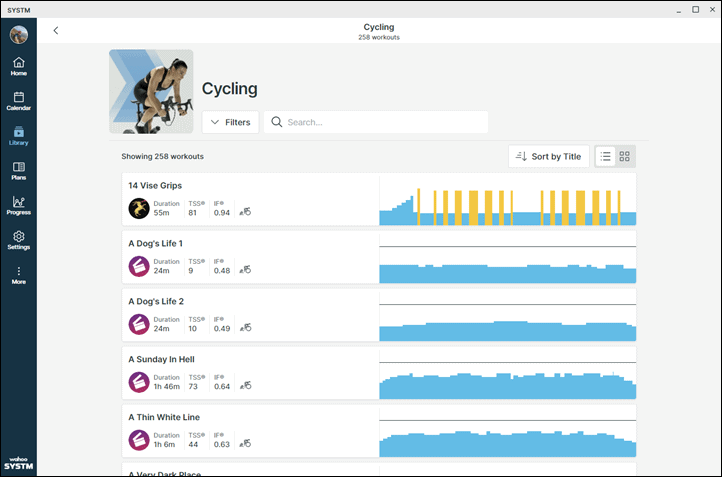Click the A Dog's Life 2 channel badge

139,324
